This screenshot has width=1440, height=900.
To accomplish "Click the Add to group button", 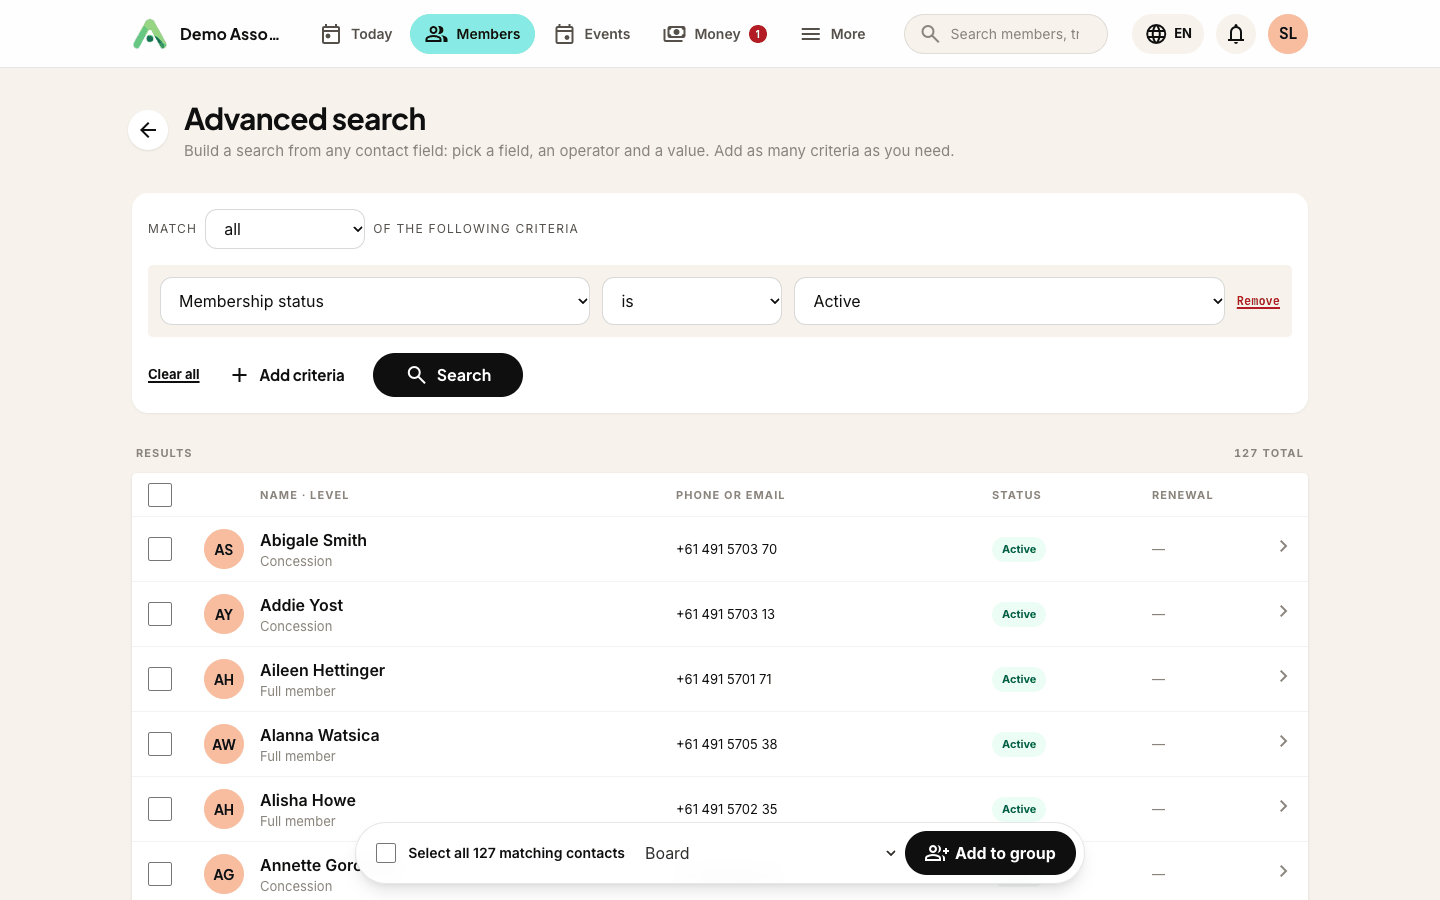I will tap(990, 853).
